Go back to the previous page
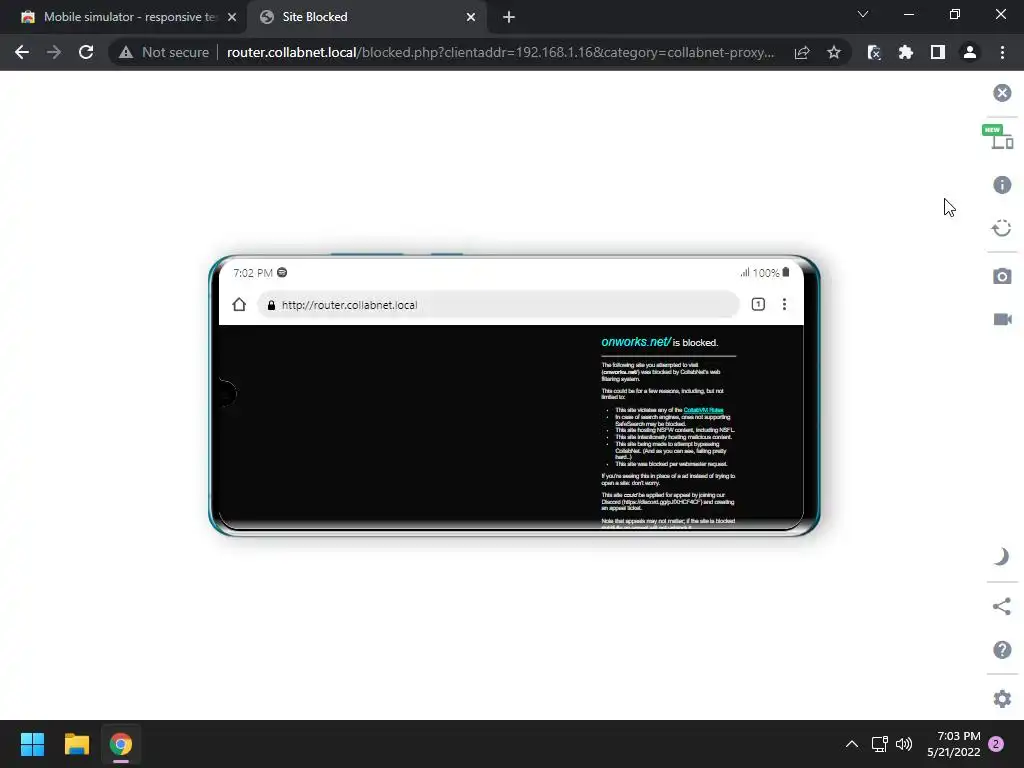This screenshot has height=768, width=1024. pyautogui.click(x=22, y=52)
